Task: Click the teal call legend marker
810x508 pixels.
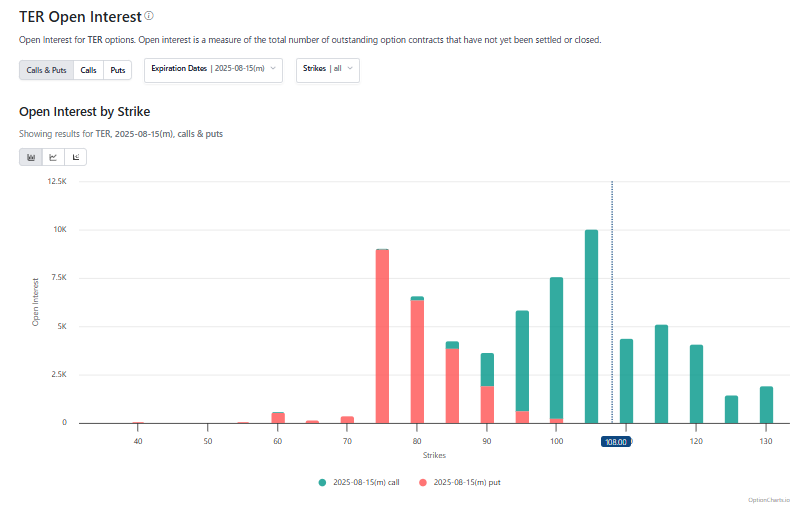Action: (322, 482)
